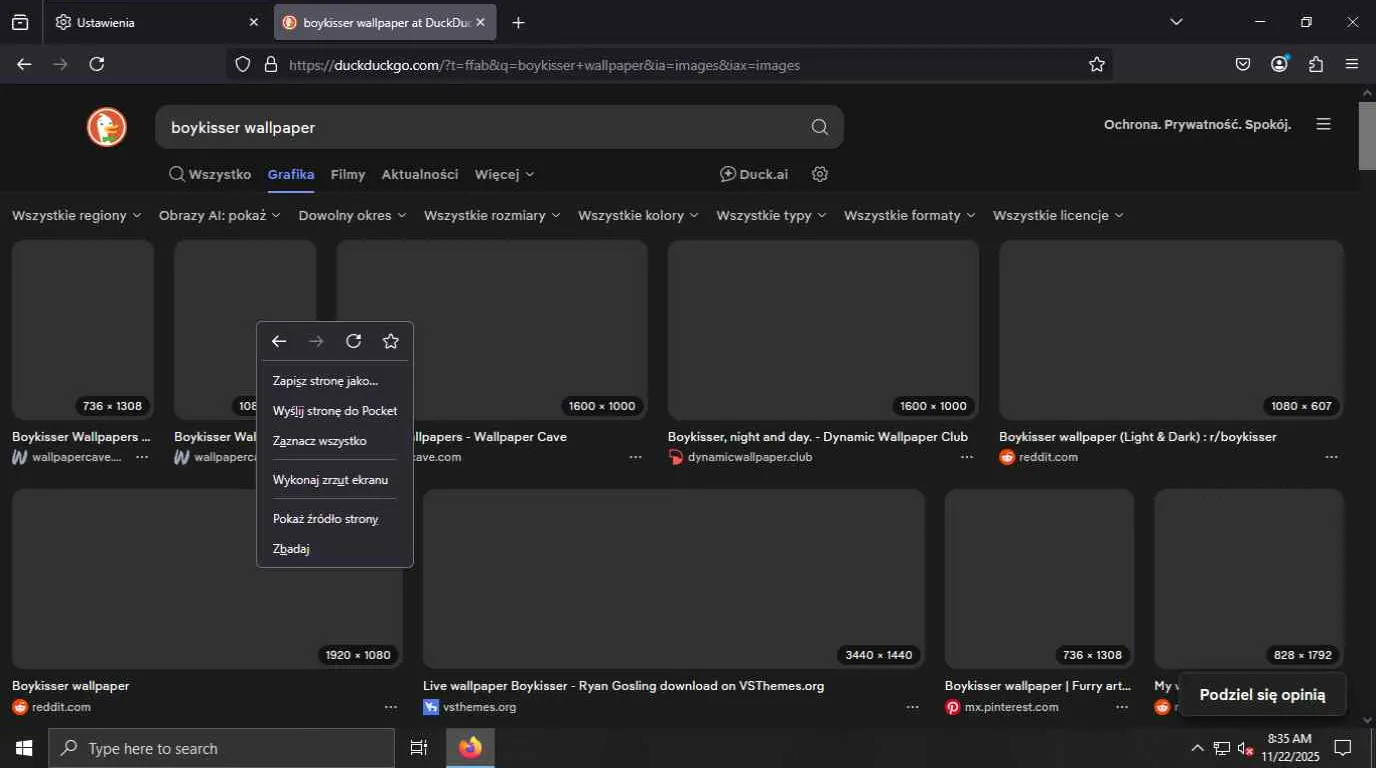Screen dimensions: 1376x768
Task: Visit the dynamicwallpaper.club source link
Action: pos(750,457)
